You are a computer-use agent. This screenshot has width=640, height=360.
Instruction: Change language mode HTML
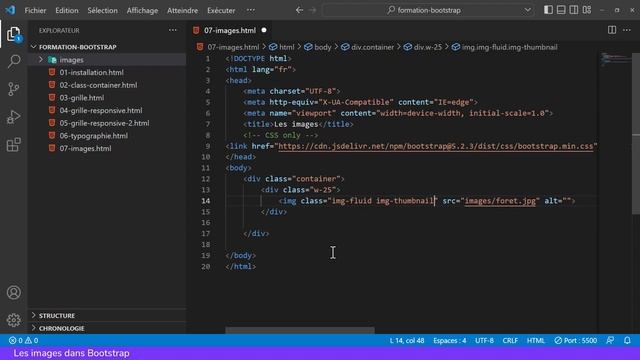click(536, 340)
